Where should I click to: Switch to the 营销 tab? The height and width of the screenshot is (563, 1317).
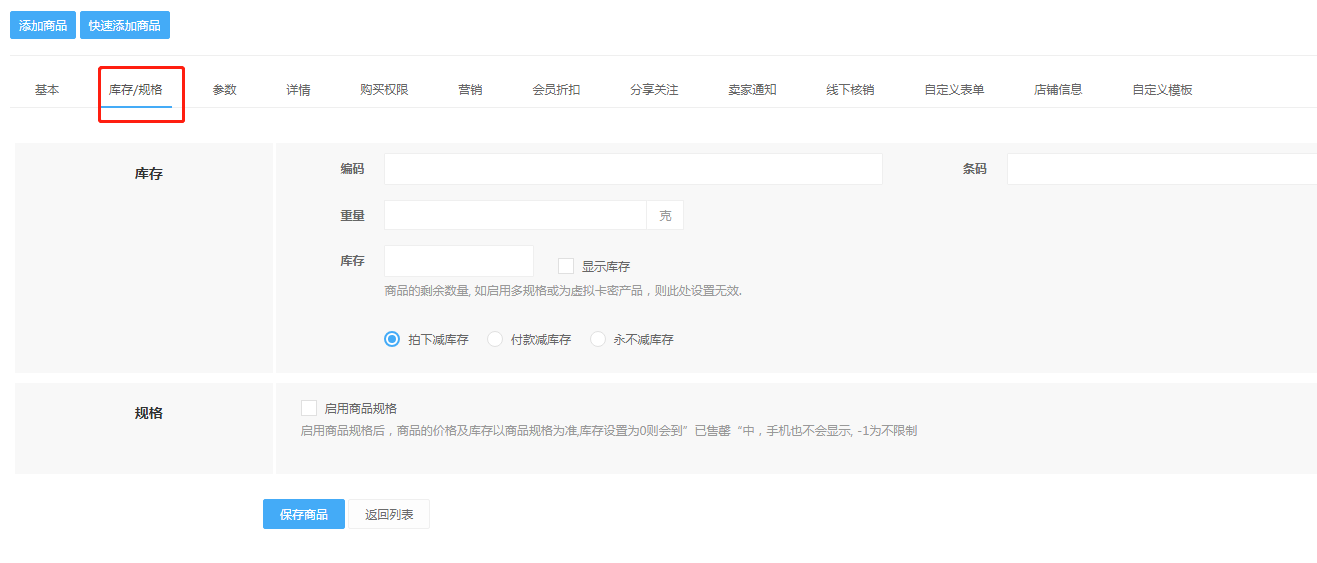tap(470, 90)
